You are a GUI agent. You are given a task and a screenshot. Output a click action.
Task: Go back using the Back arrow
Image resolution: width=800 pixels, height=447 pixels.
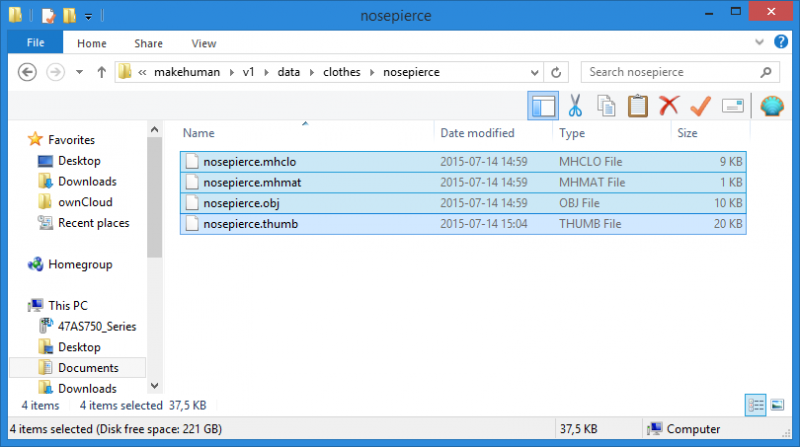tap(27, 72)
